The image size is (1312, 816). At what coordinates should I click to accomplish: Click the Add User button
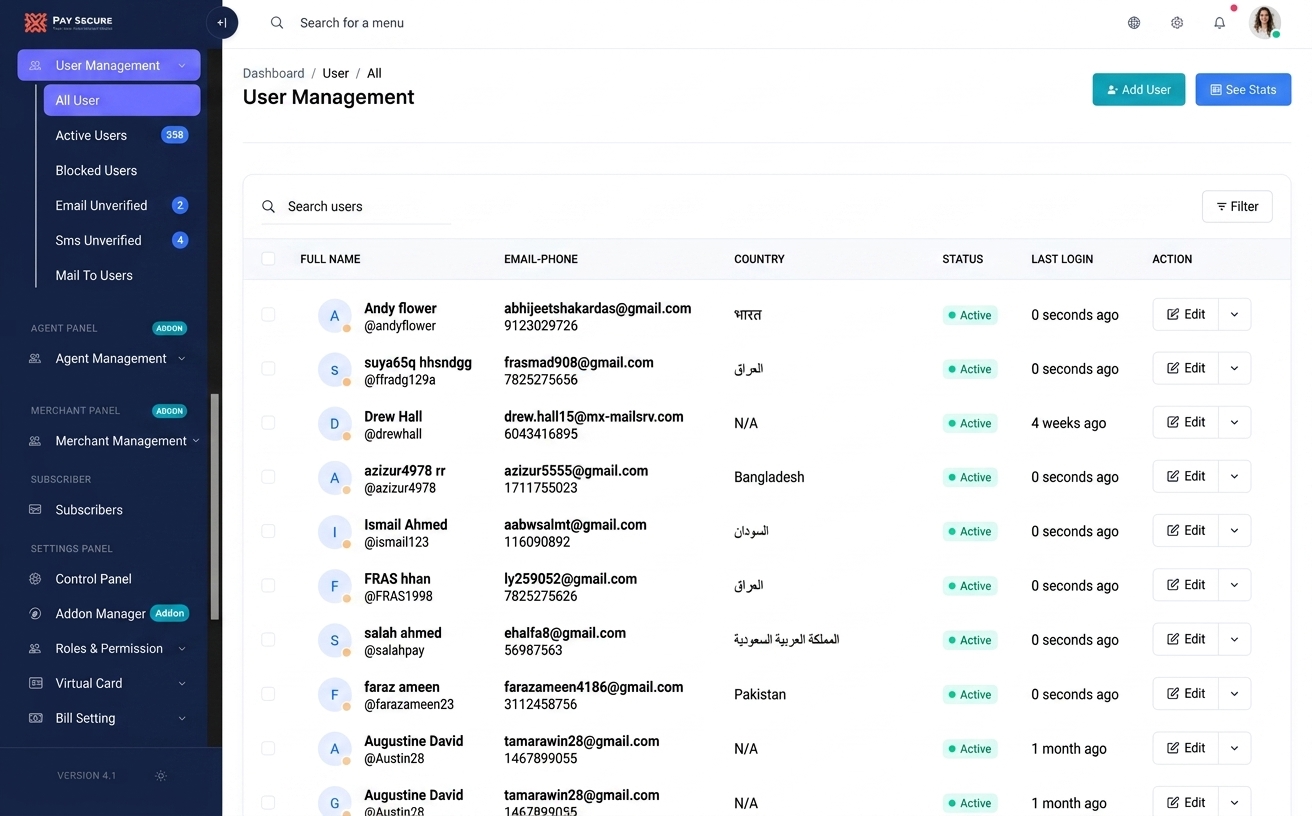point(1138,90)
